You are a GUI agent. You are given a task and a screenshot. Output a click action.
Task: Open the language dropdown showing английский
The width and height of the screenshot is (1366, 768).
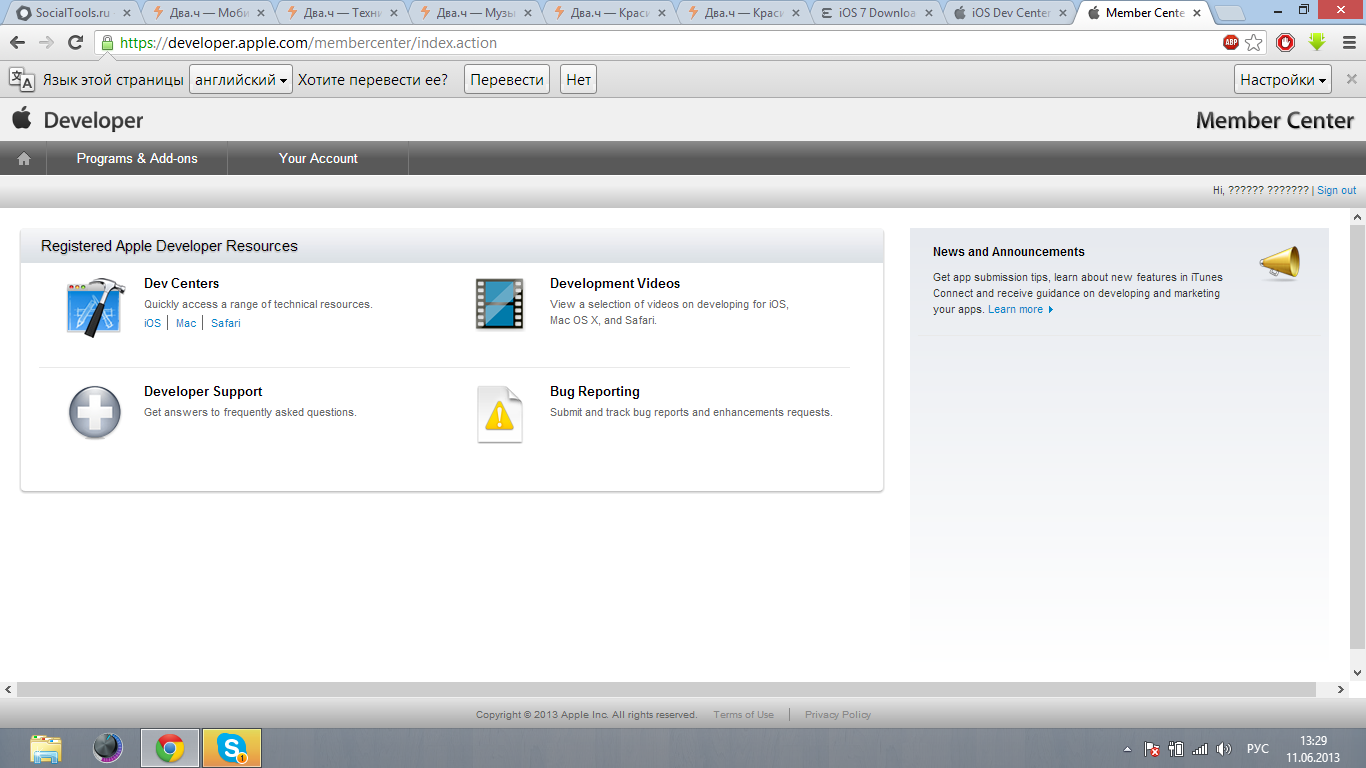pos(241,80)
